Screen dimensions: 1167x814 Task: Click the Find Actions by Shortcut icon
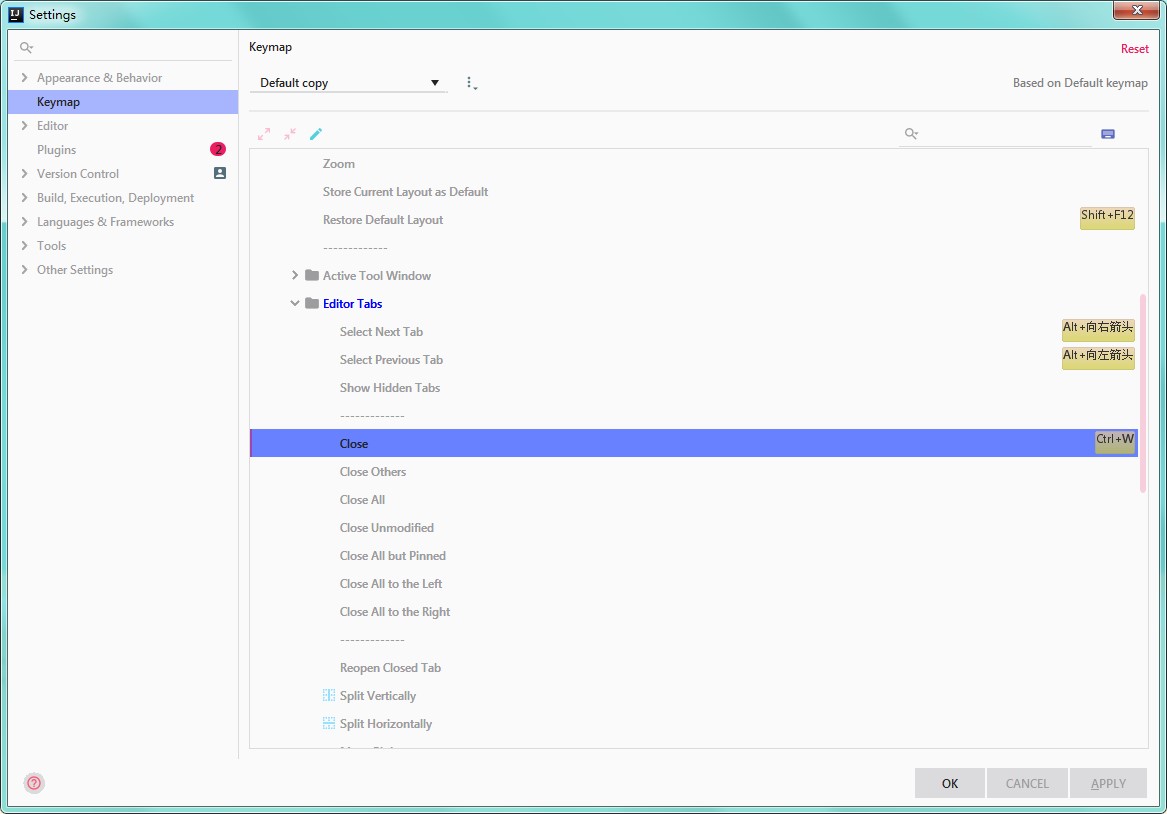tap(1107, 134)
